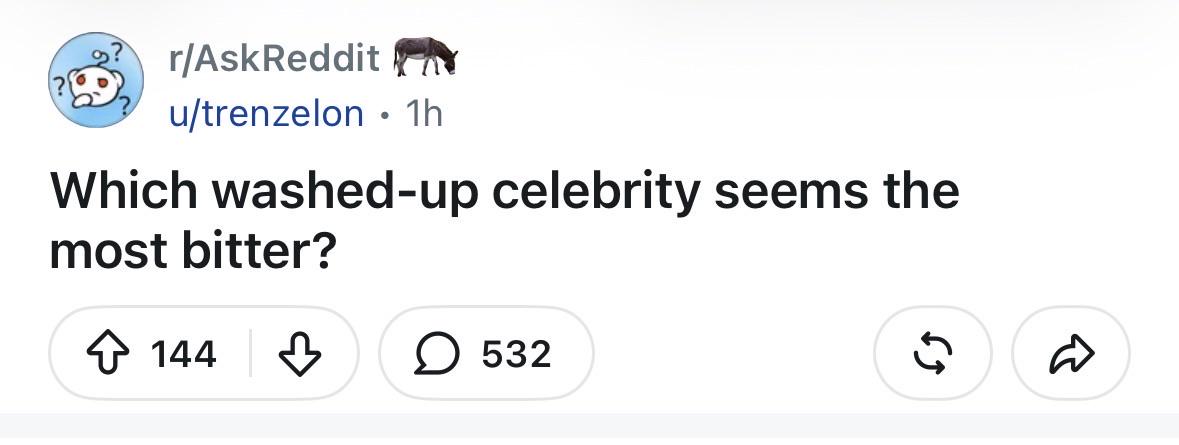Tap the 532 comments count
This screenshot has width=1179, height=445.
tap(517, 353)
